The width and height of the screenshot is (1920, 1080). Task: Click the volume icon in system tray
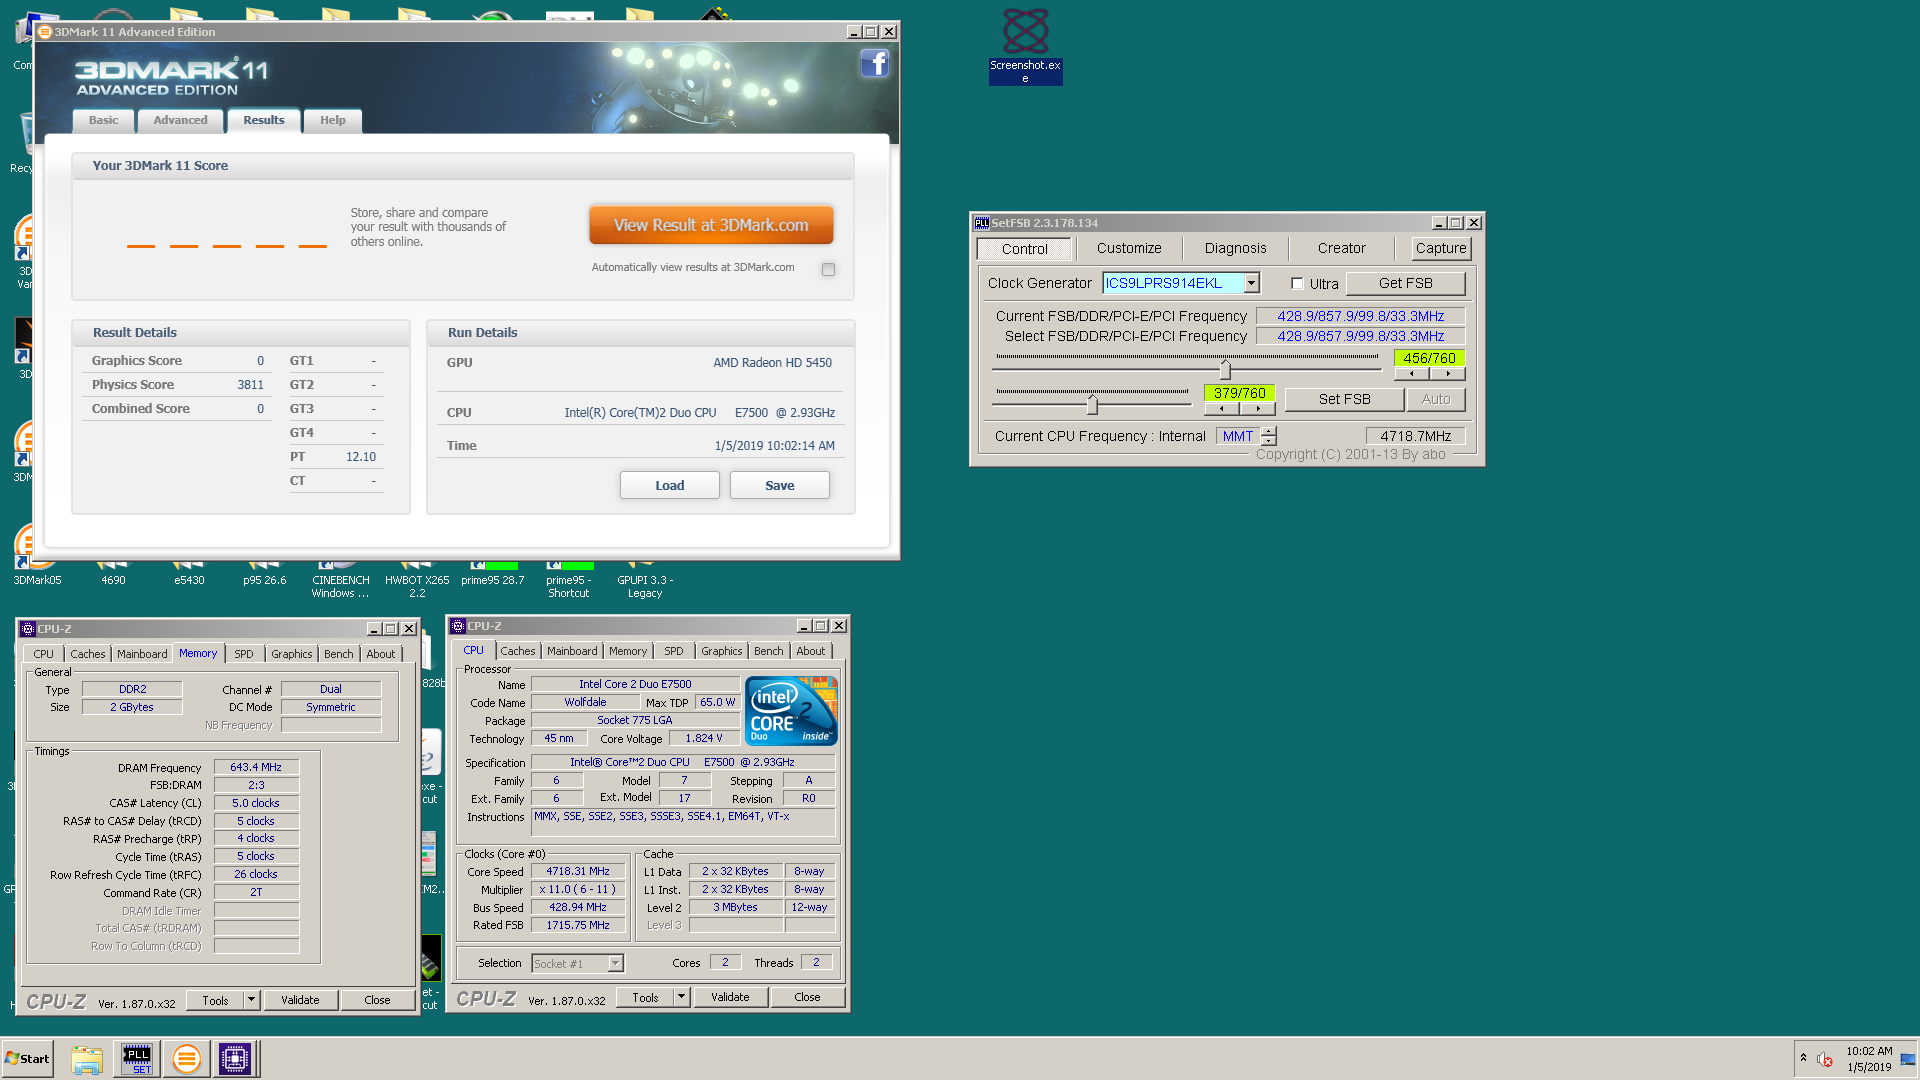(x=1825, y=1059)
